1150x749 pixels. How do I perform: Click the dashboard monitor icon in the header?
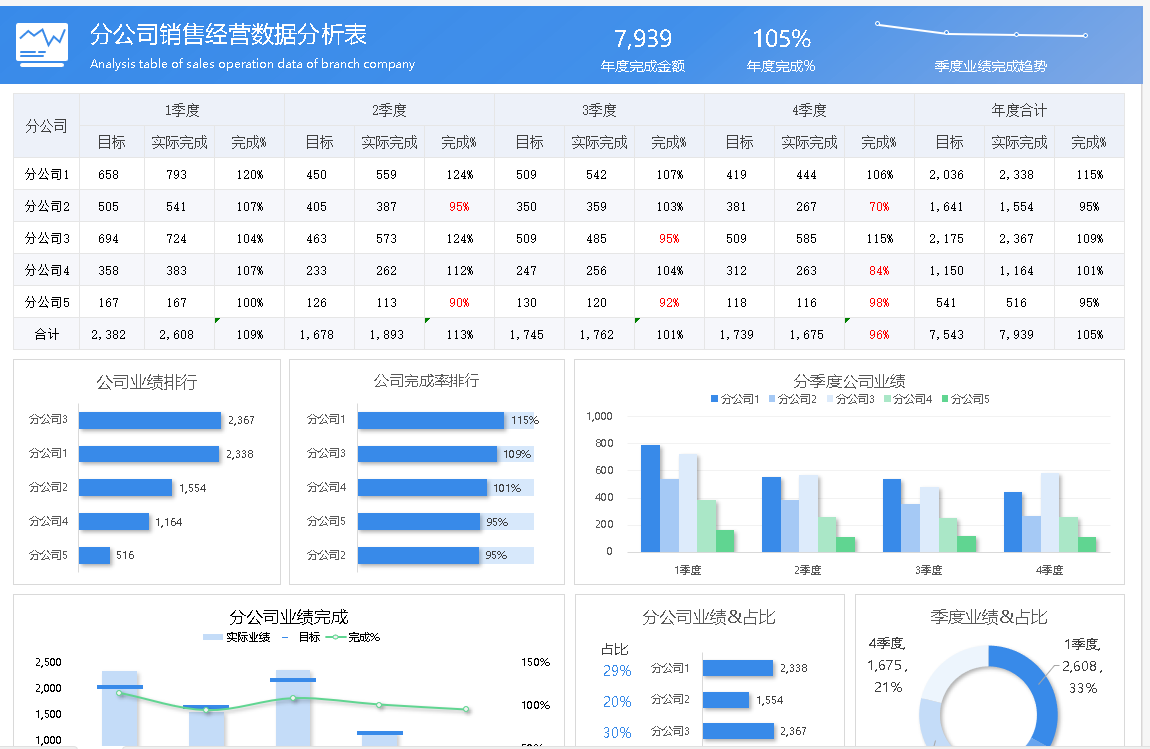[42, 44]
